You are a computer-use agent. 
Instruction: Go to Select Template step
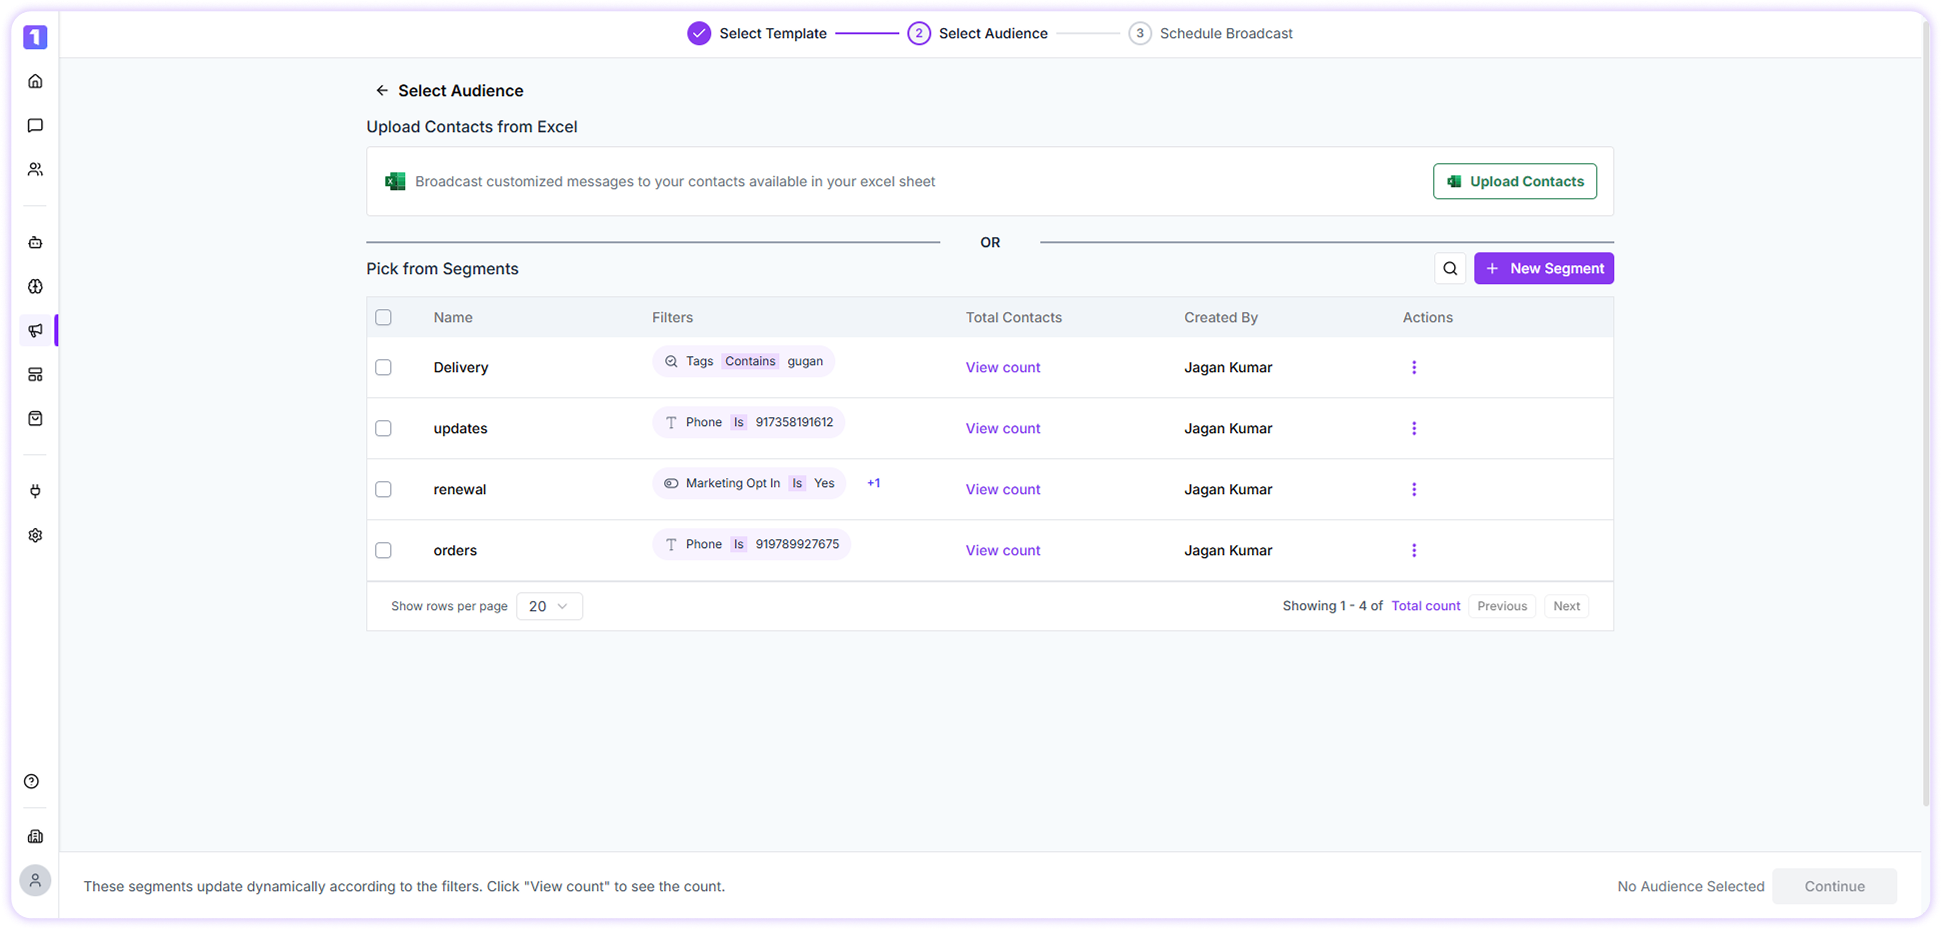[757, 33]
